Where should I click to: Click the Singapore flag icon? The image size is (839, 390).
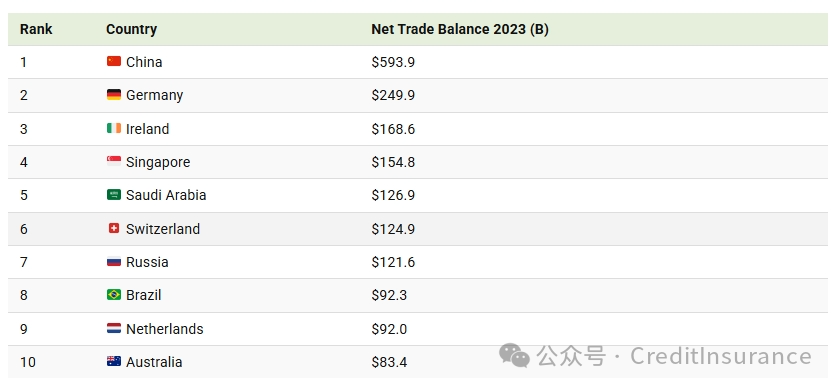tap(113, 162)
